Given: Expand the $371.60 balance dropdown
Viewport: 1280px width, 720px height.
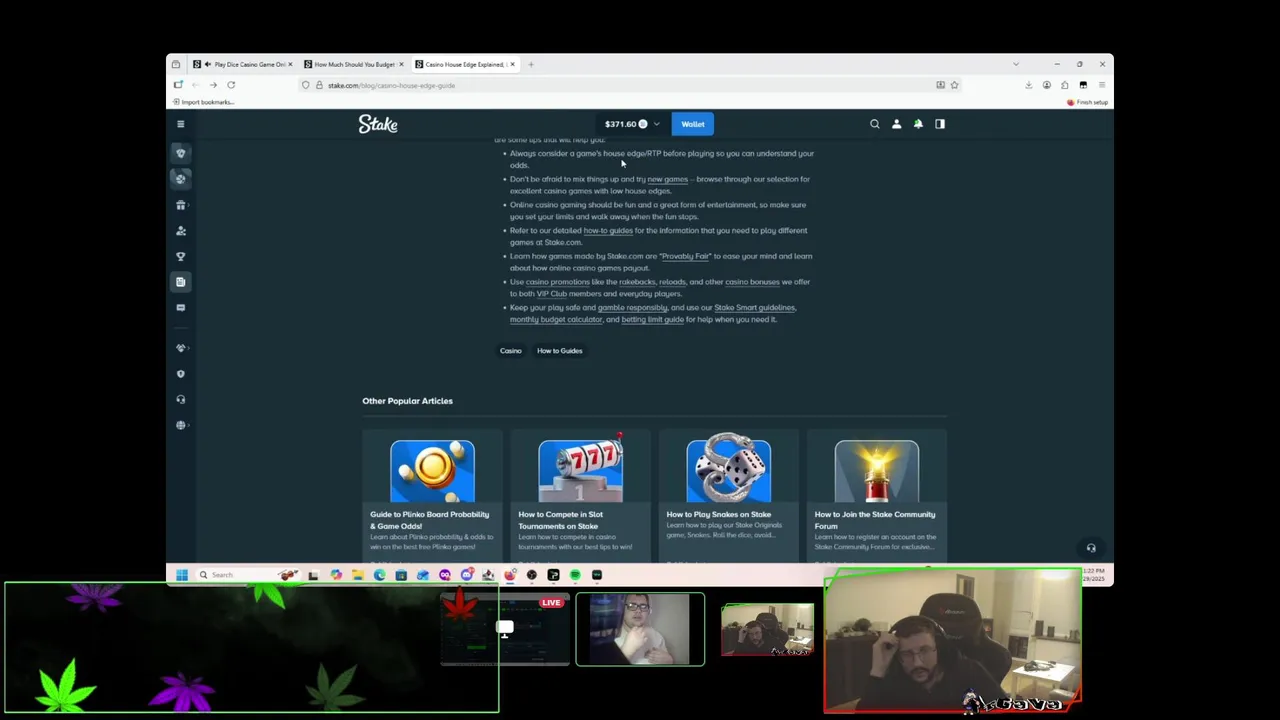Looking at the screenshot, I should pyautogui.click(x=632, y=124).
